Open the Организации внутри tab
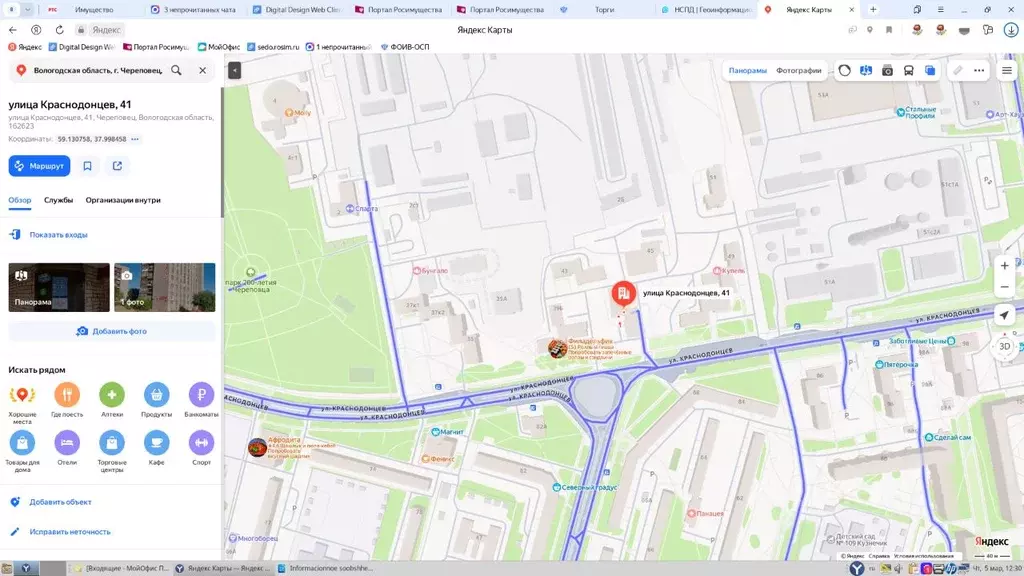 coord(123,200)
